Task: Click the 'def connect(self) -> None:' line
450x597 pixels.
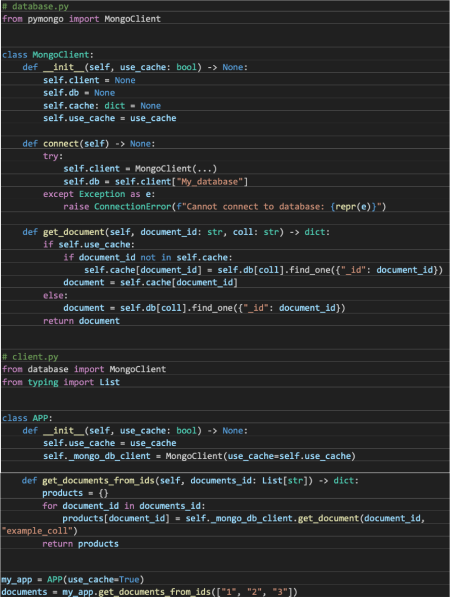Action: [89, 144]
